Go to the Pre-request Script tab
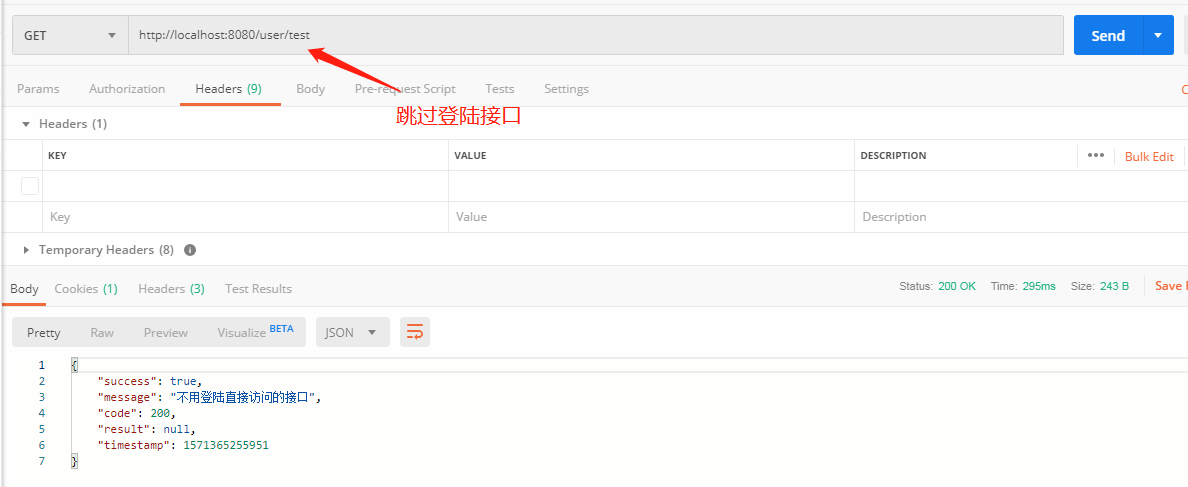 tap(405, 89)
